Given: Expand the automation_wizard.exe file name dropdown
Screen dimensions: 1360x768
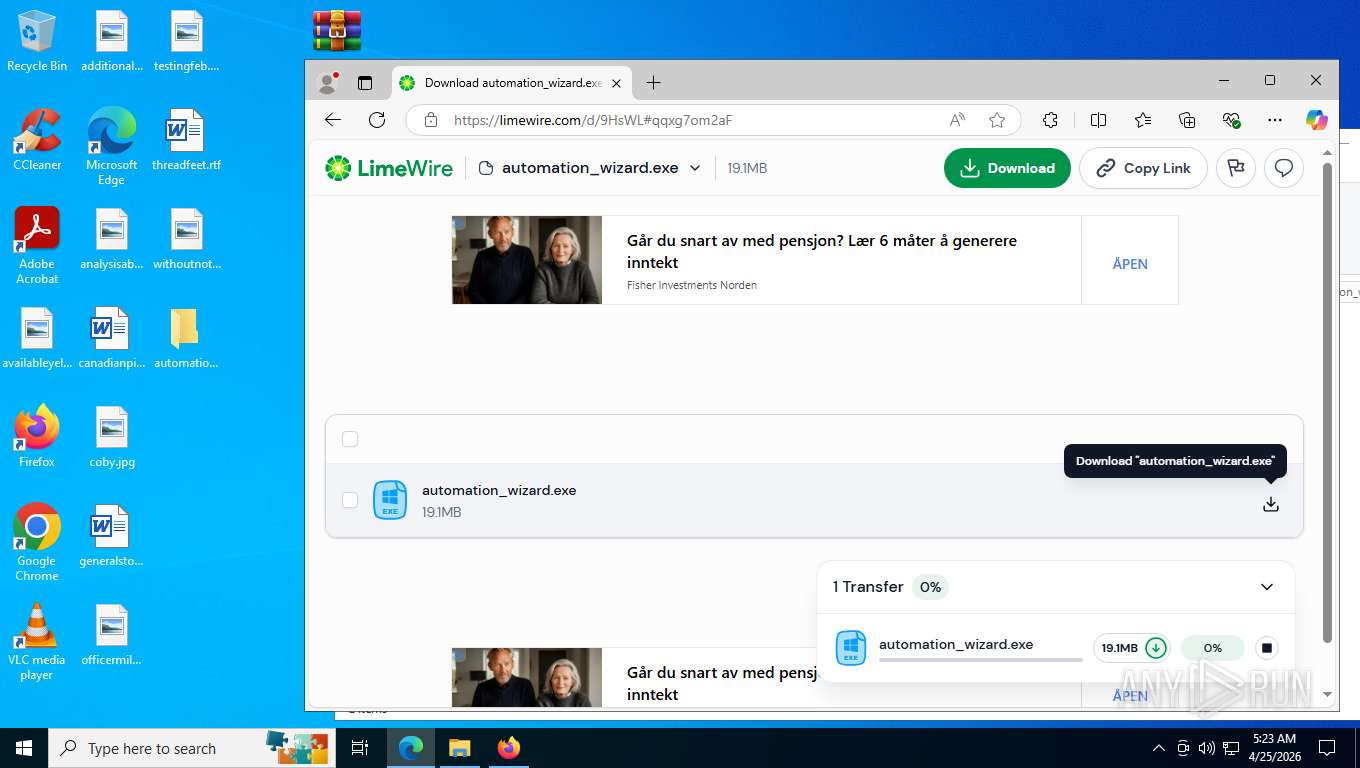Looking at the screenshot, I should point(695,168).
